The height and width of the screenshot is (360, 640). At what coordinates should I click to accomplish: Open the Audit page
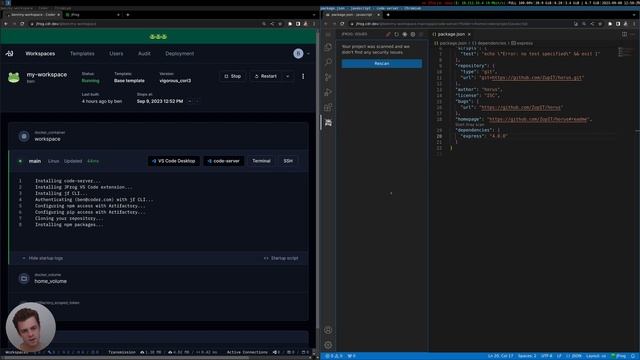click(x=144, y=53)
